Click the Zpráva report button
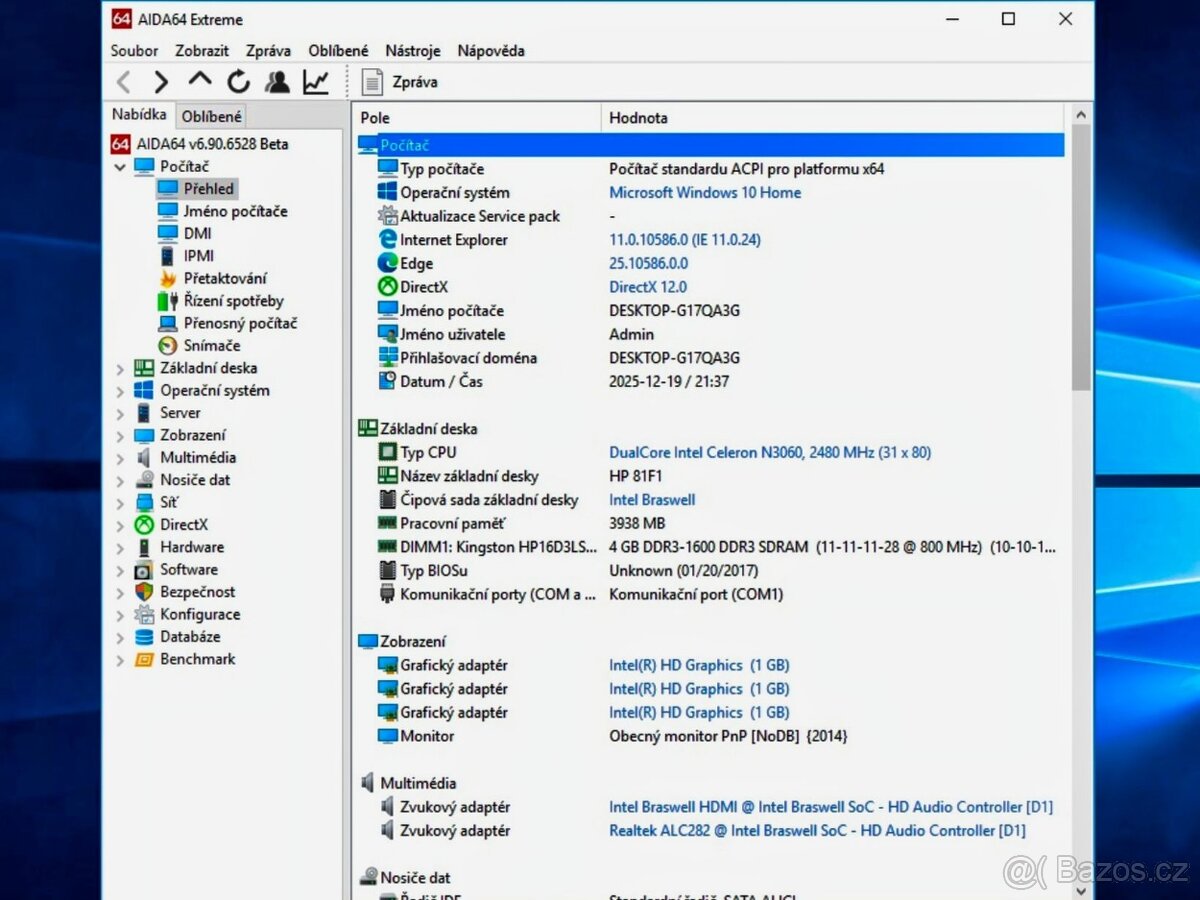 [x=399, y=82]
